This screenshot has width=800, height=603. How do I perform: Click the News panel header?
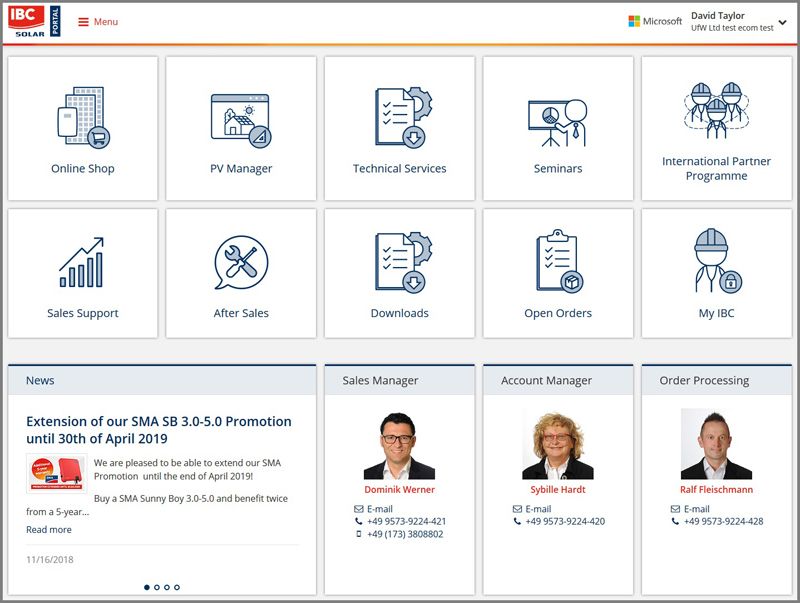click(x=162, y=381)
